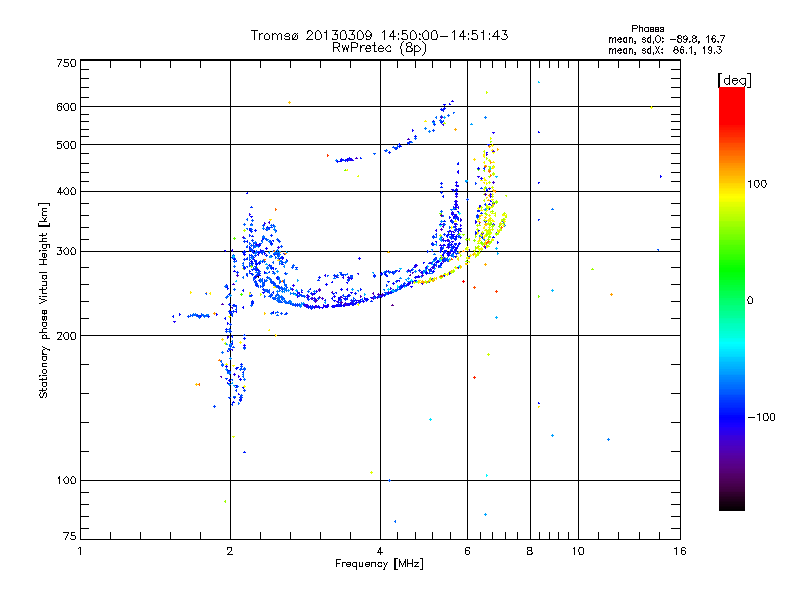Click the x-axis tick label "4"
This screenshot has width=800, height=600.
click(x=380, y=551)
